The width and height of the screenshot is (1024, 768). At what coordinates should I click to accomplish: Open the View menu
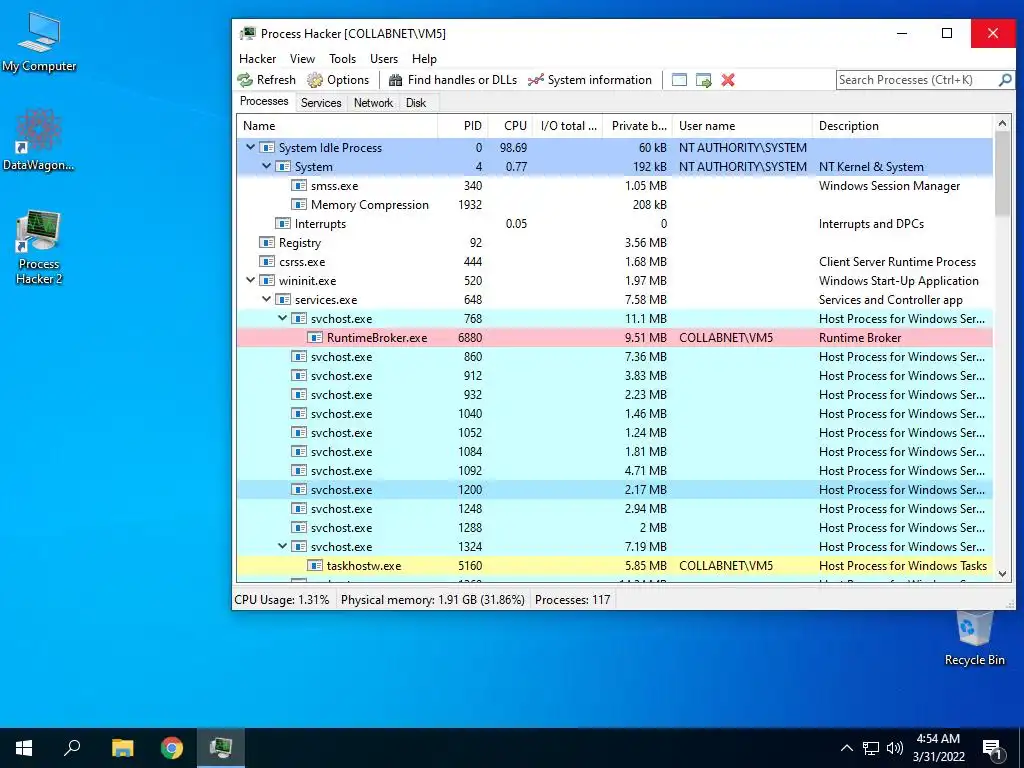click(x=302, y=59)
